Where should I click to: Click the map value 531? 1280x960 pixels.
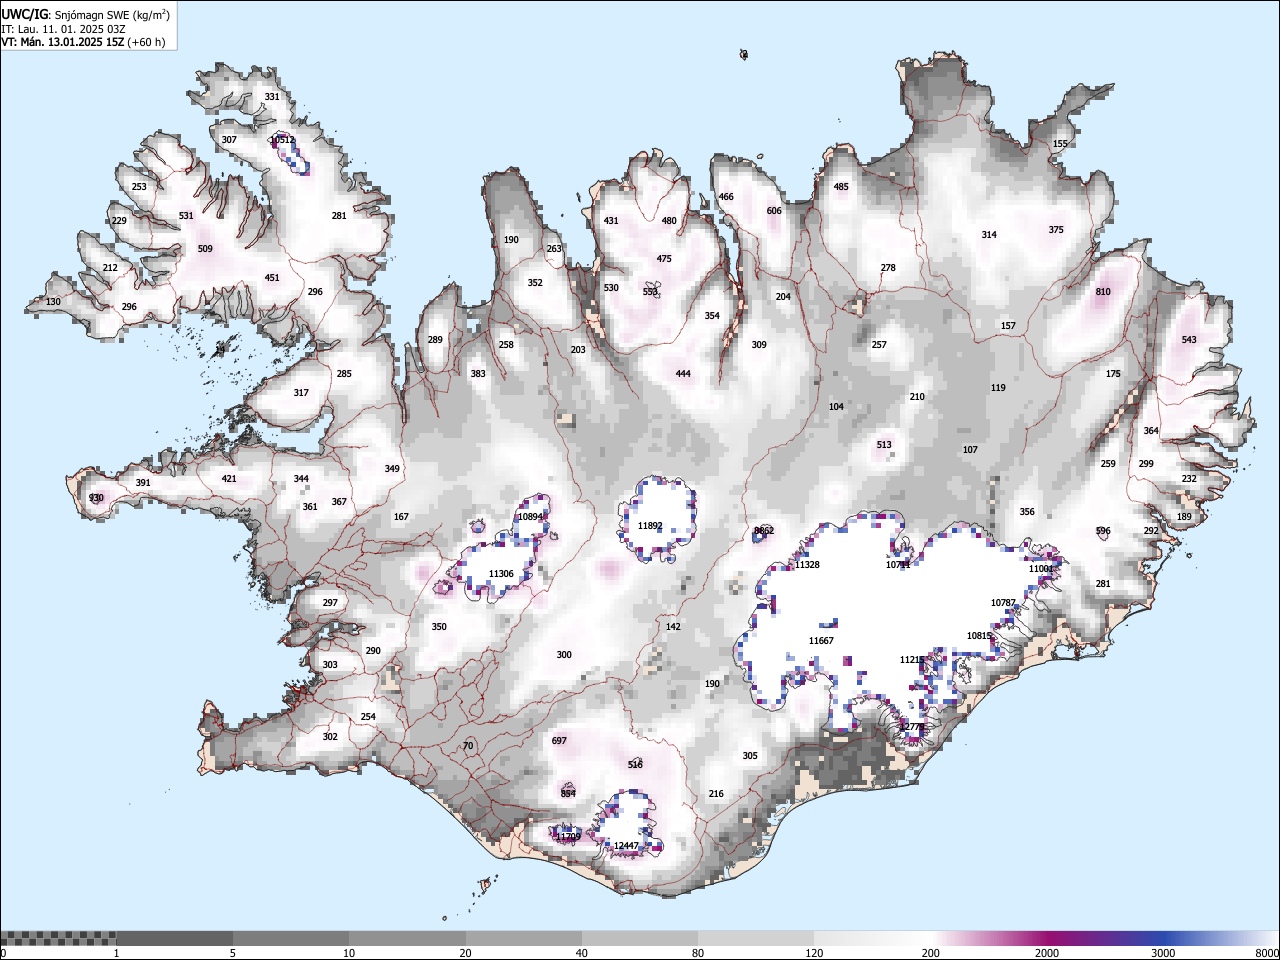pyautogui.click(x=186, y=216)
